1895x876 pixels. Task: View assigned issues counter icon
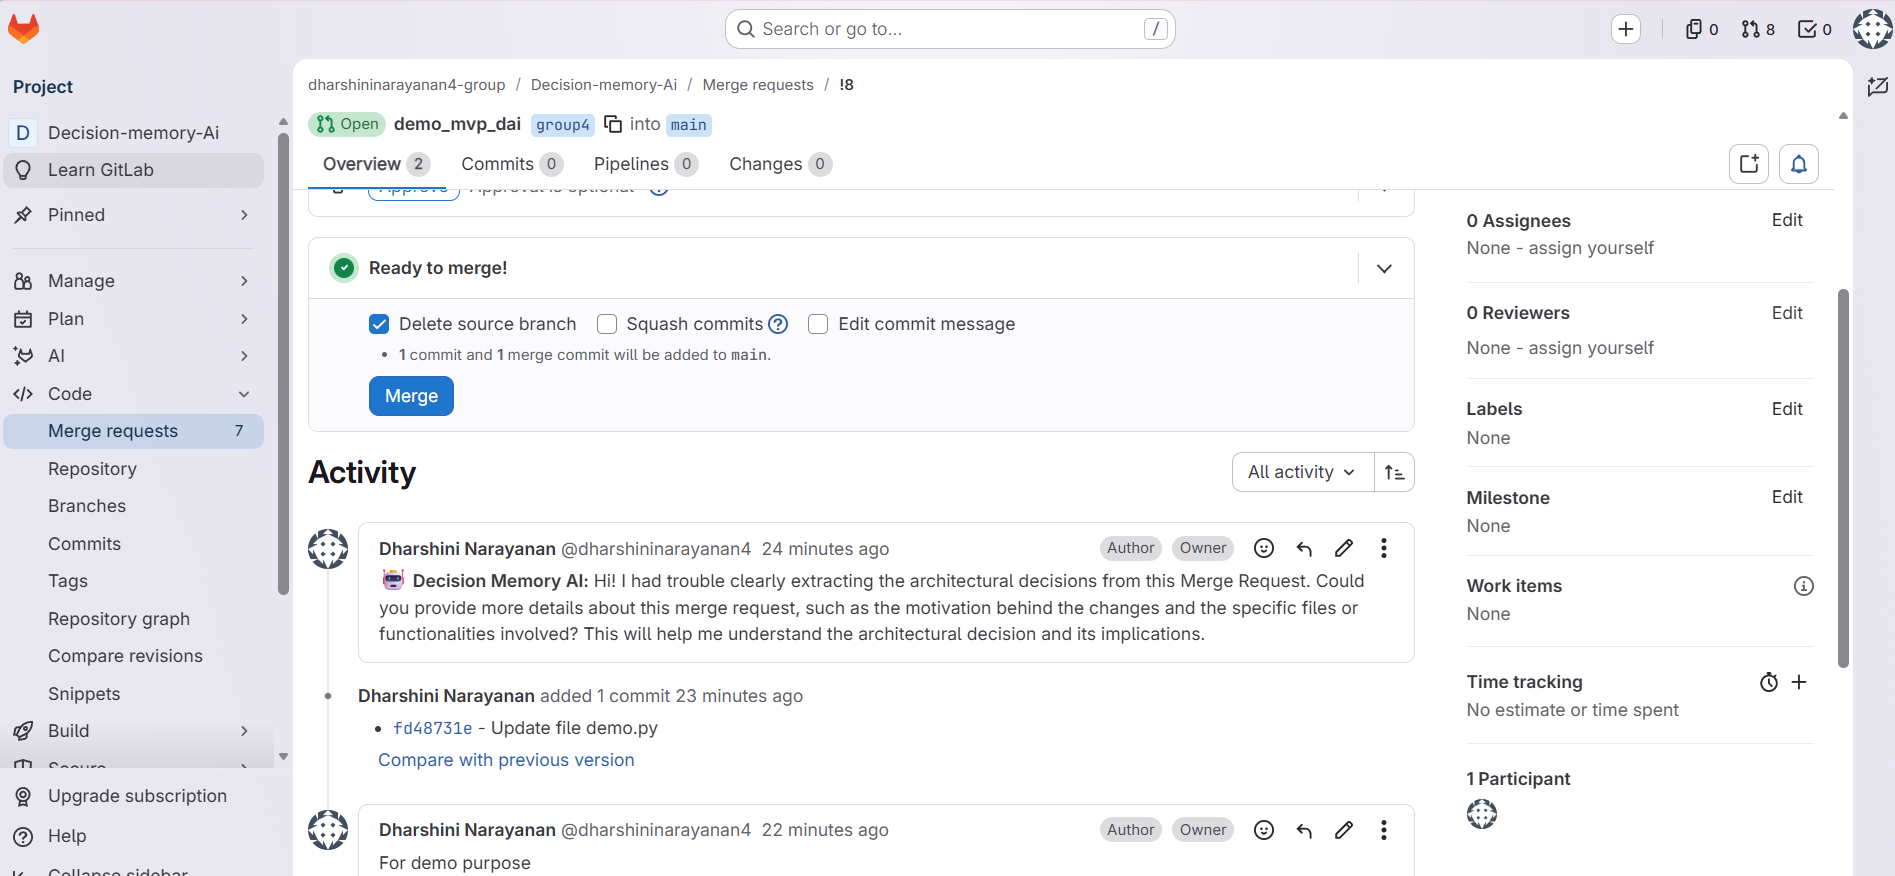[x=1702, y=29]
